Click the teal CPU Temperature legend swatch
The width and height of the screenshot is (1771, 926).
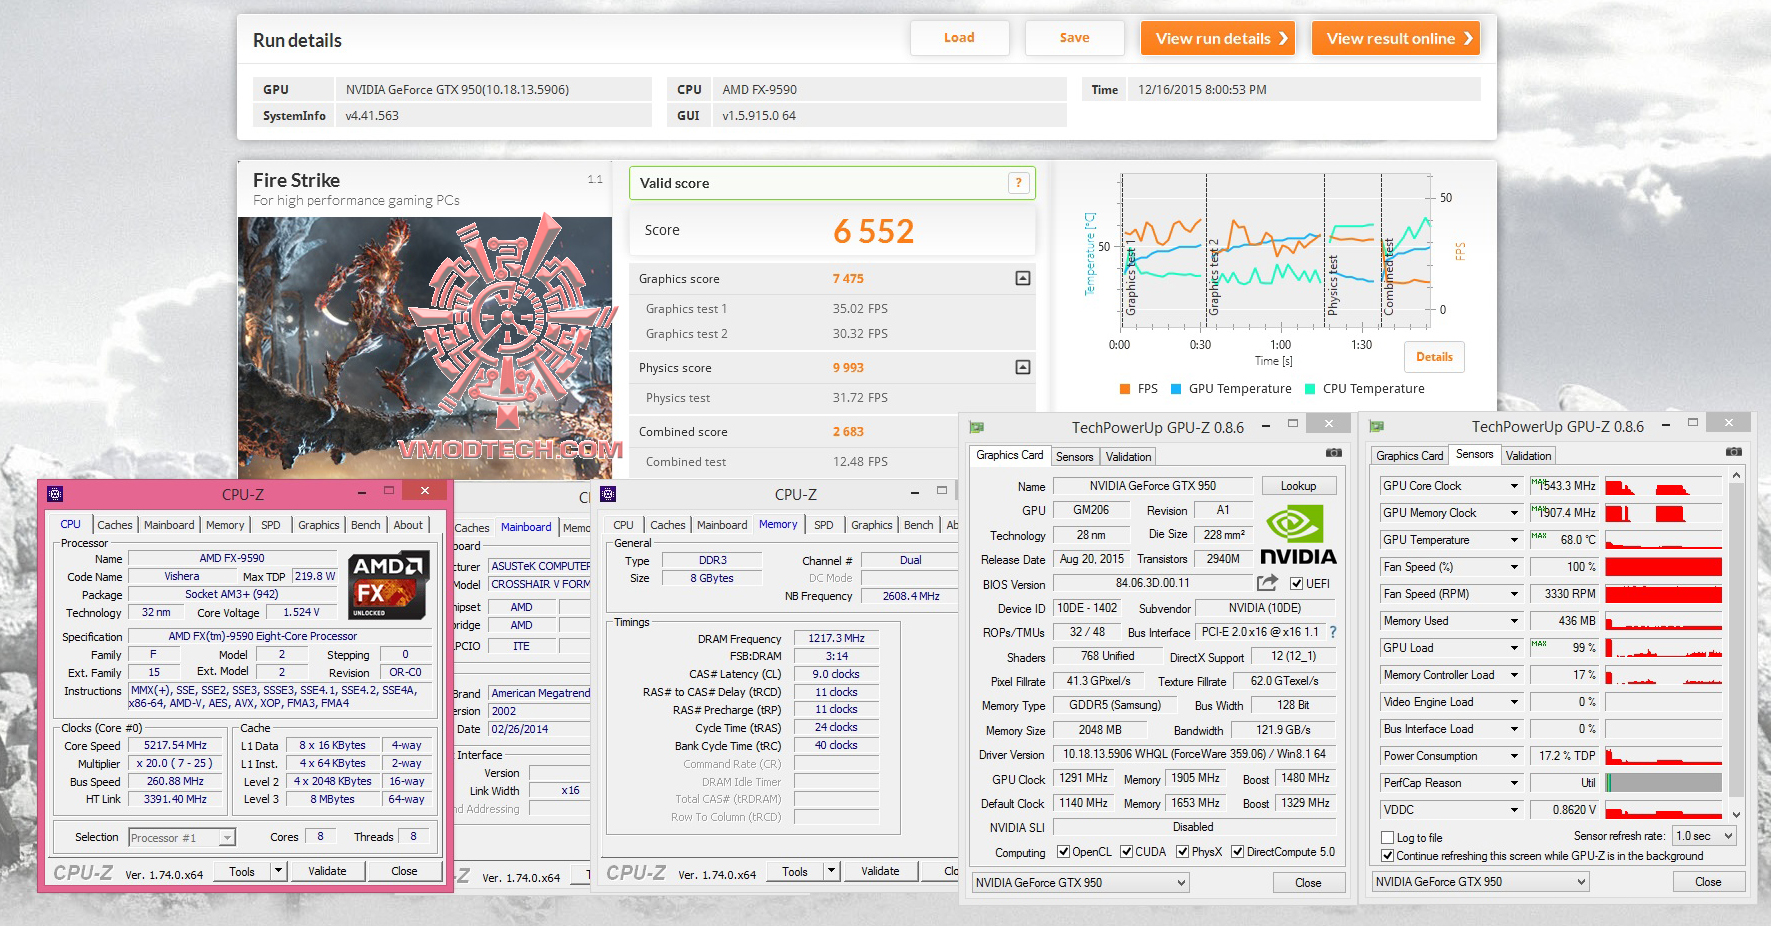pyautogui.click(x=1310, y=389)
